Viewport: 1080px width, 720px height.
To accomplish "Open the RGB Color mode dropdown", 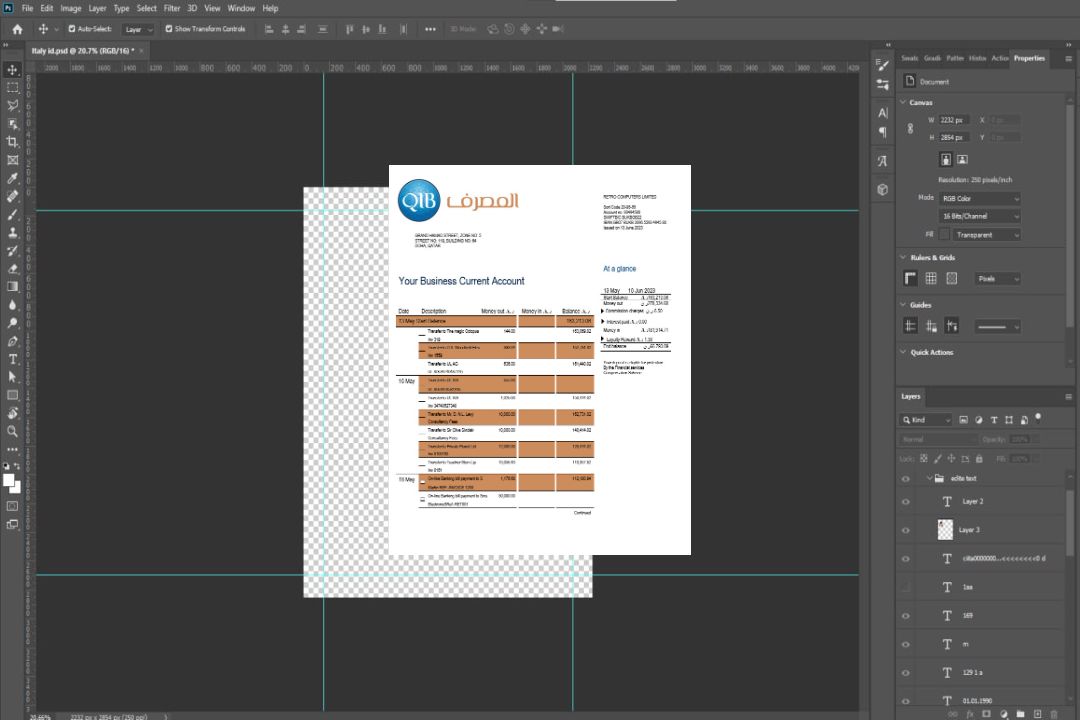I will (x=979, y=198).
